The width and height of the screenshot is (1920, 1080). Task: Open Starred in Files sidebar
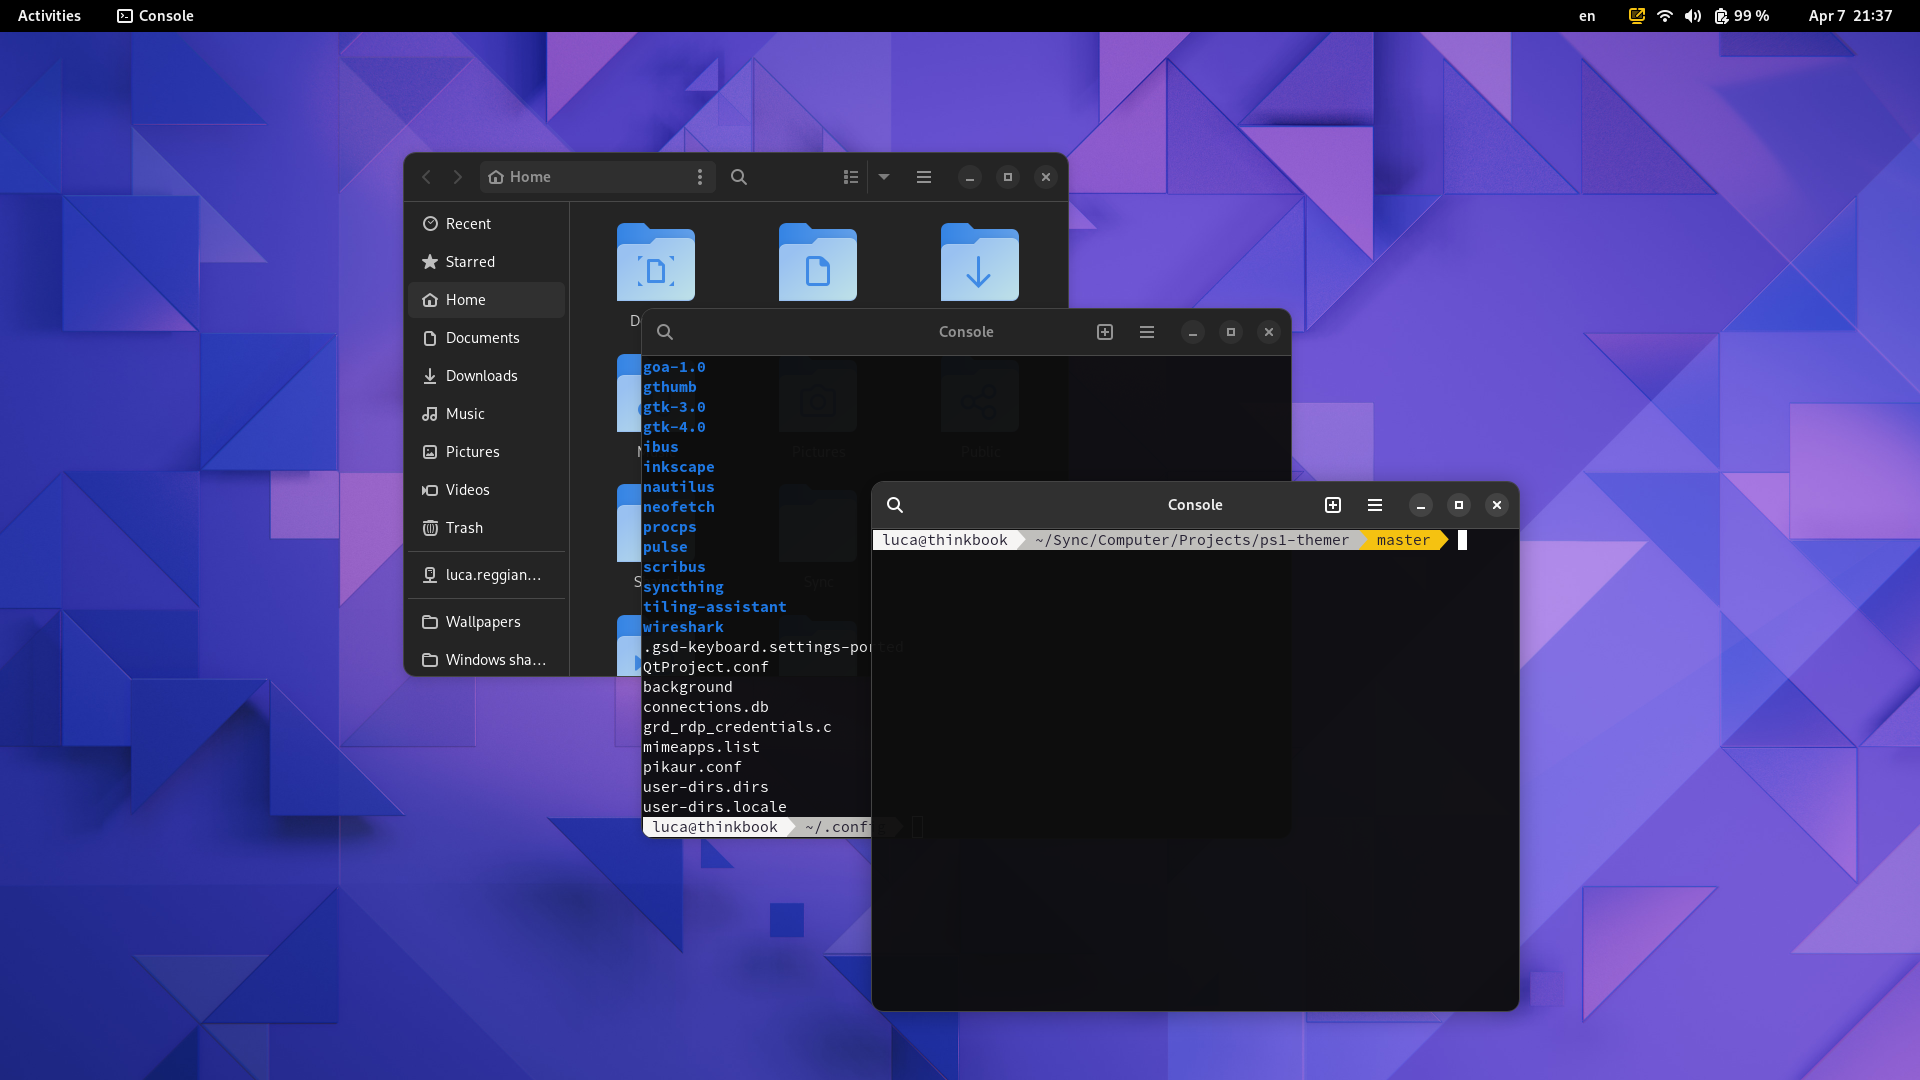(470, 262)
